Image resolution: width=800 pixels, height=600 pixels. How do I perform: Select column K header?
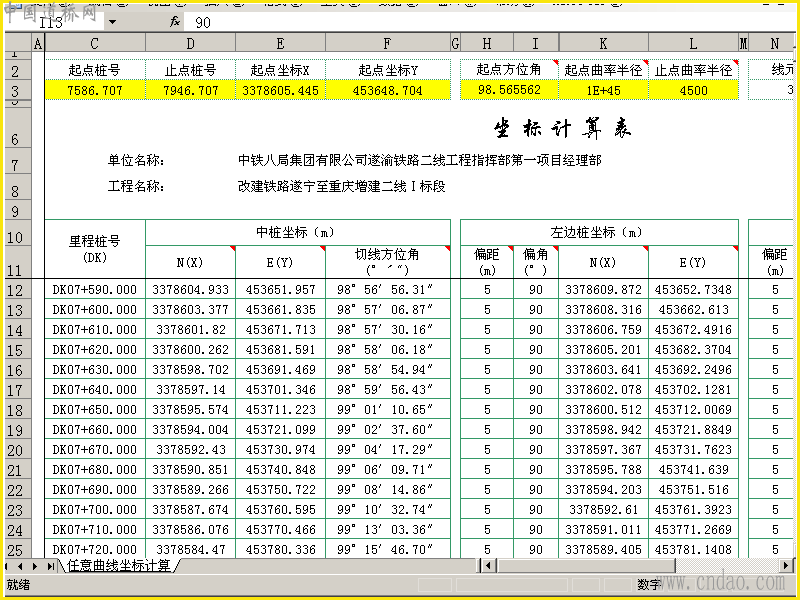click(x=604, y=44)
